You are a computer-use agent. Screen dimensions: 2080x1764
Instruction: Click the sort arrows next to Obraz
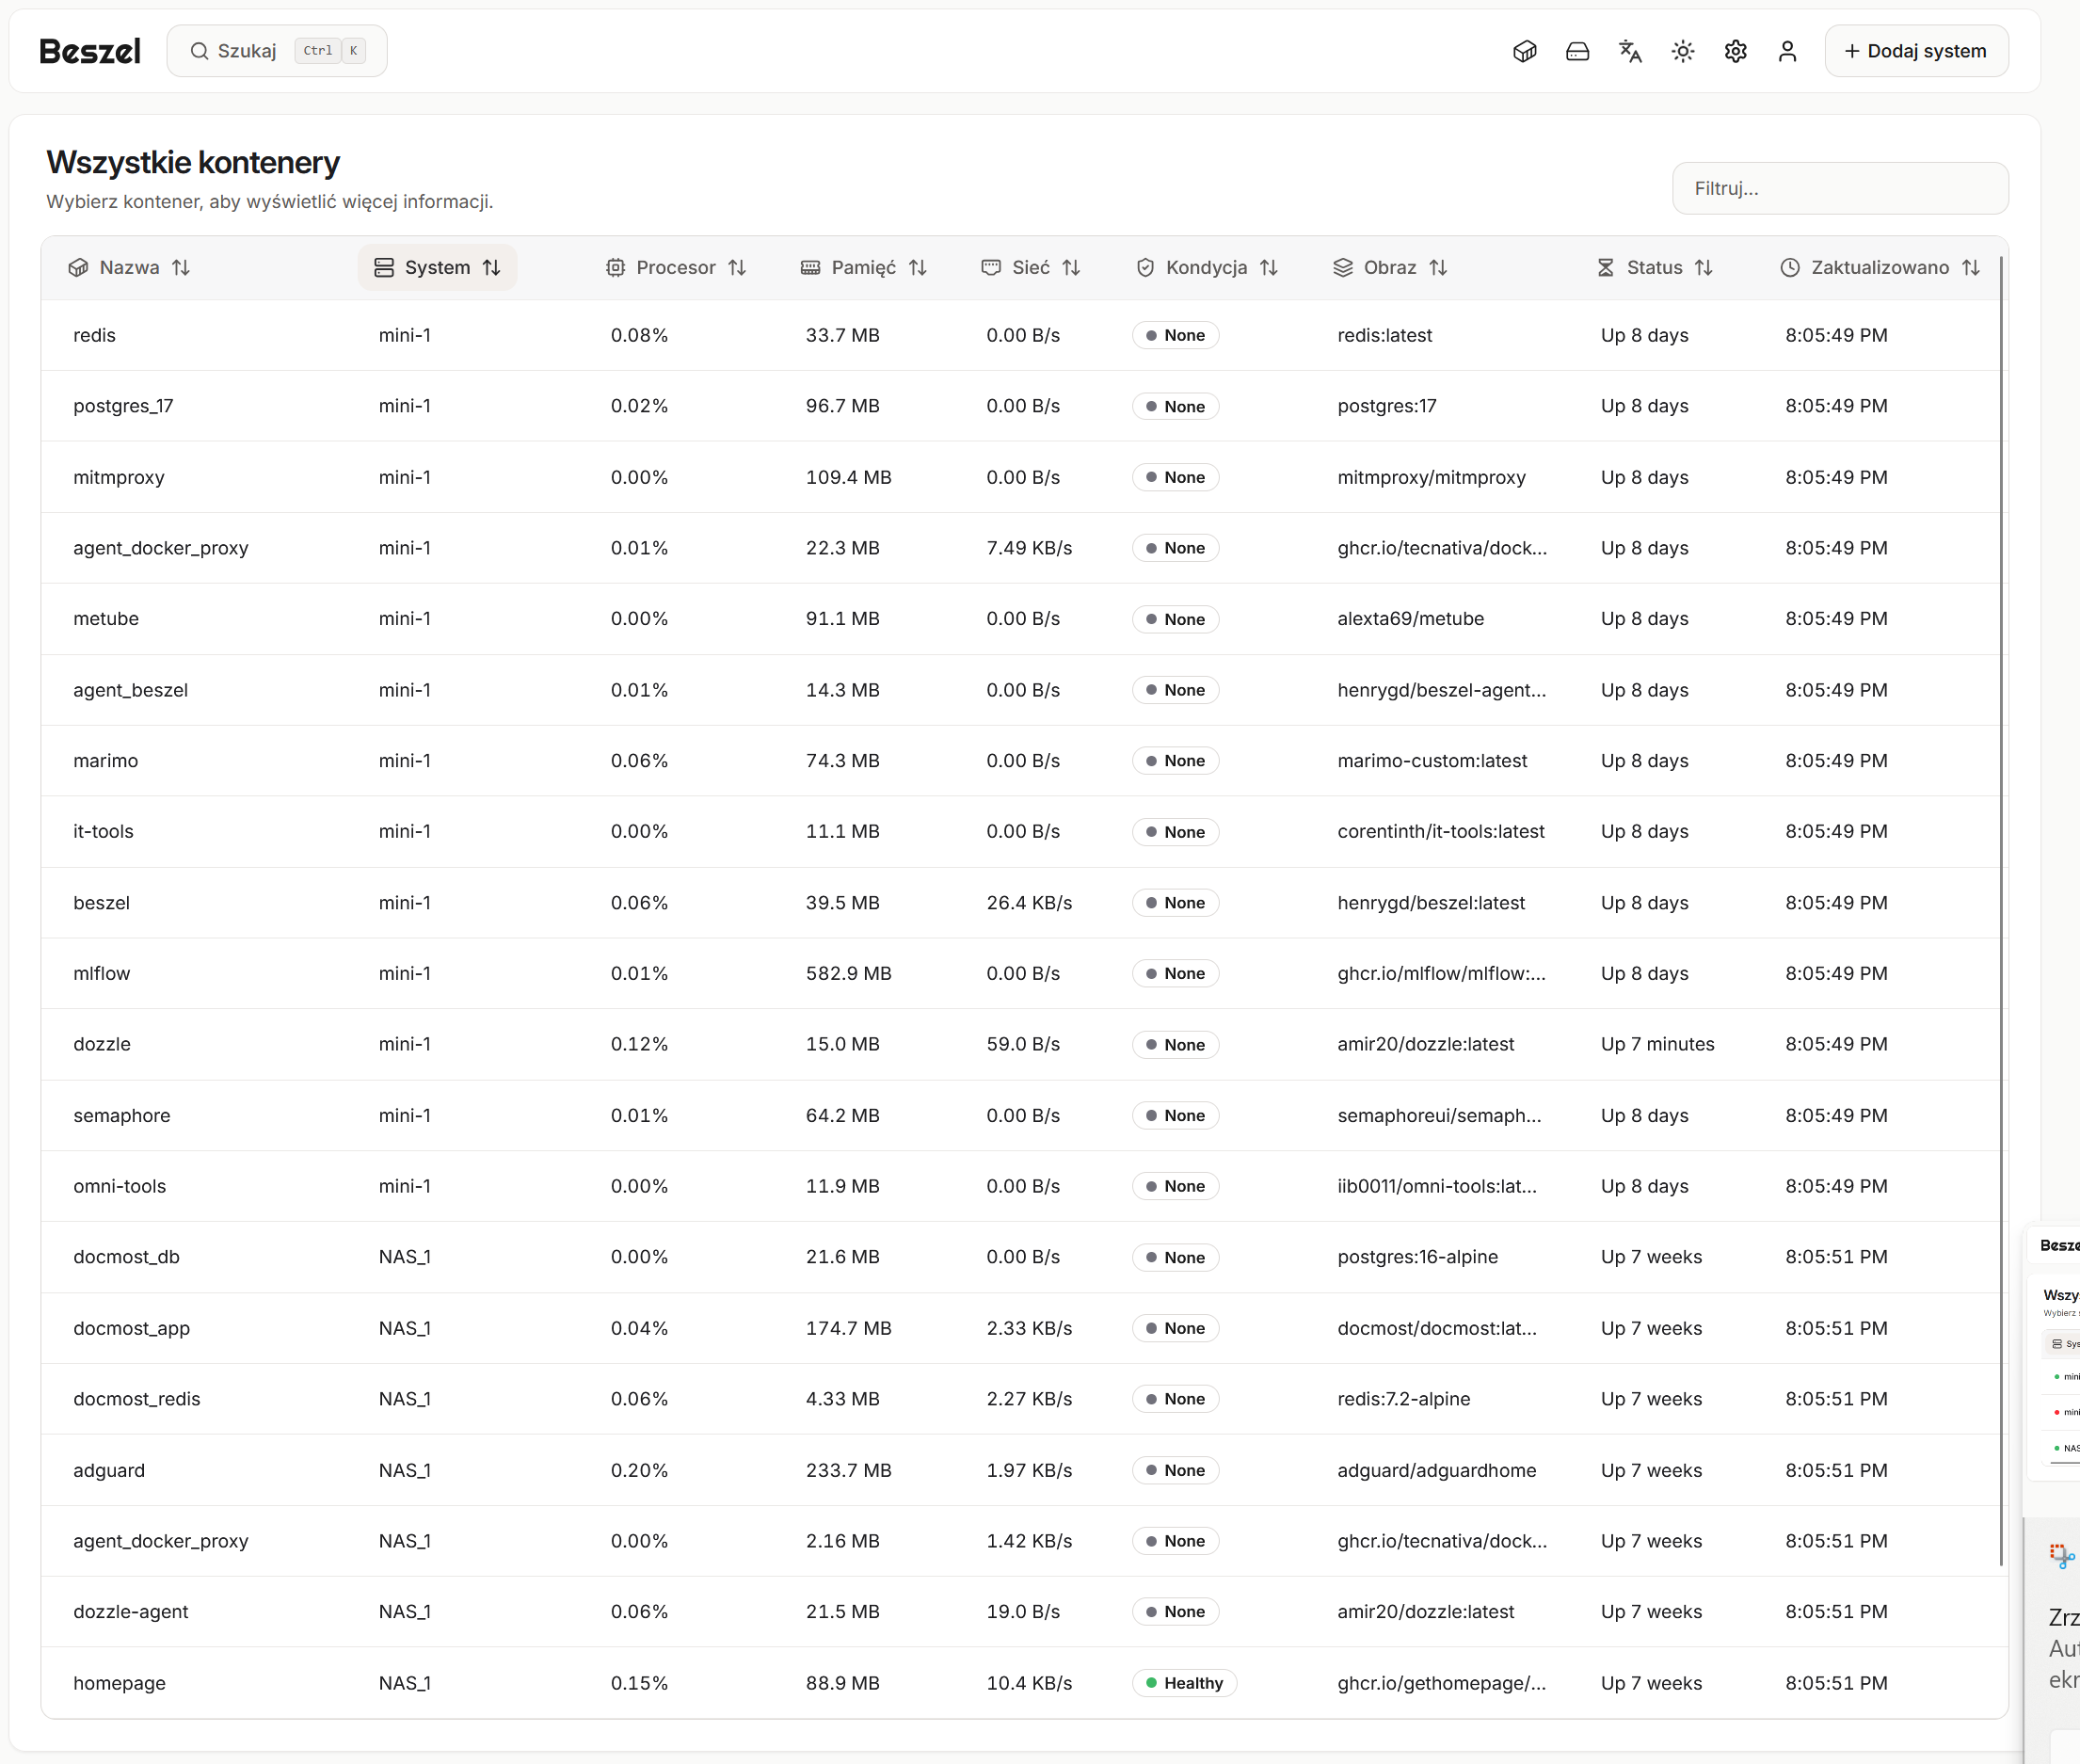tap(1438, 267)
